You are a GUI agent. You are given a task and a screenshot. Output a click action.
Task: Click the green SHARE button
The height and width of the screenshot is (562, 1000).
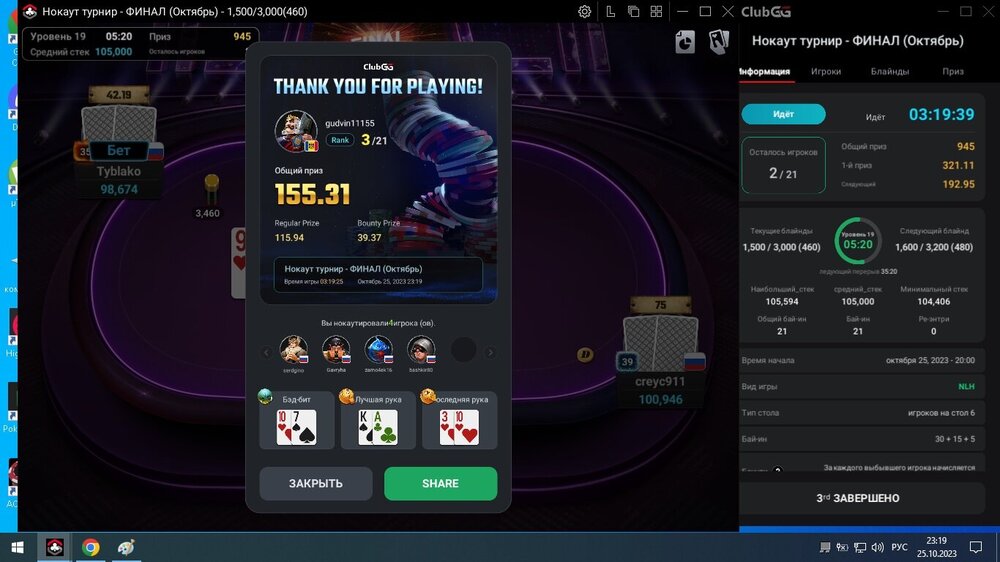pyautogui.click(x=441, y=484)
